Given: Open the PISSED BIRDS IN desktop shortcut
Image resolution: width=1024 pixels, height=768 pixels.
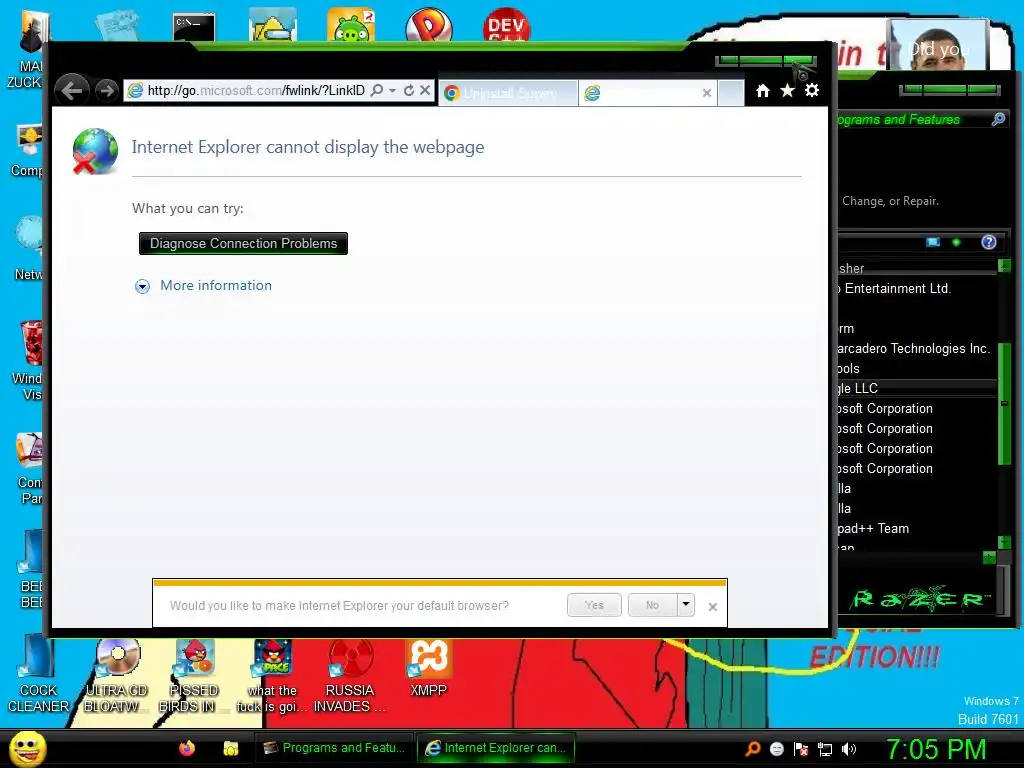Looking at the screenshot, I should pyautogui.click(x=193, y=676).
